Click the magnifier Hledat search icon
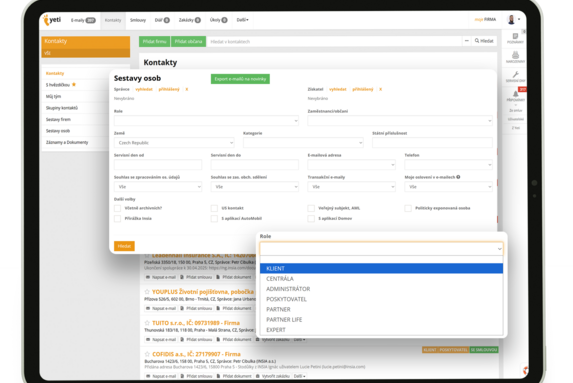573x383 pixels. (477, 41)
